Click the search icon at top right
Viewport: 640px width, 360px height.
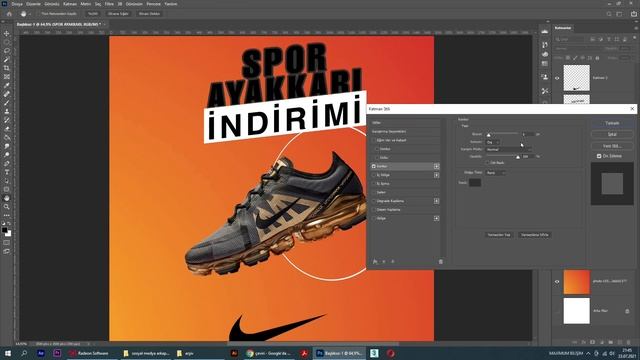(609, 13)
